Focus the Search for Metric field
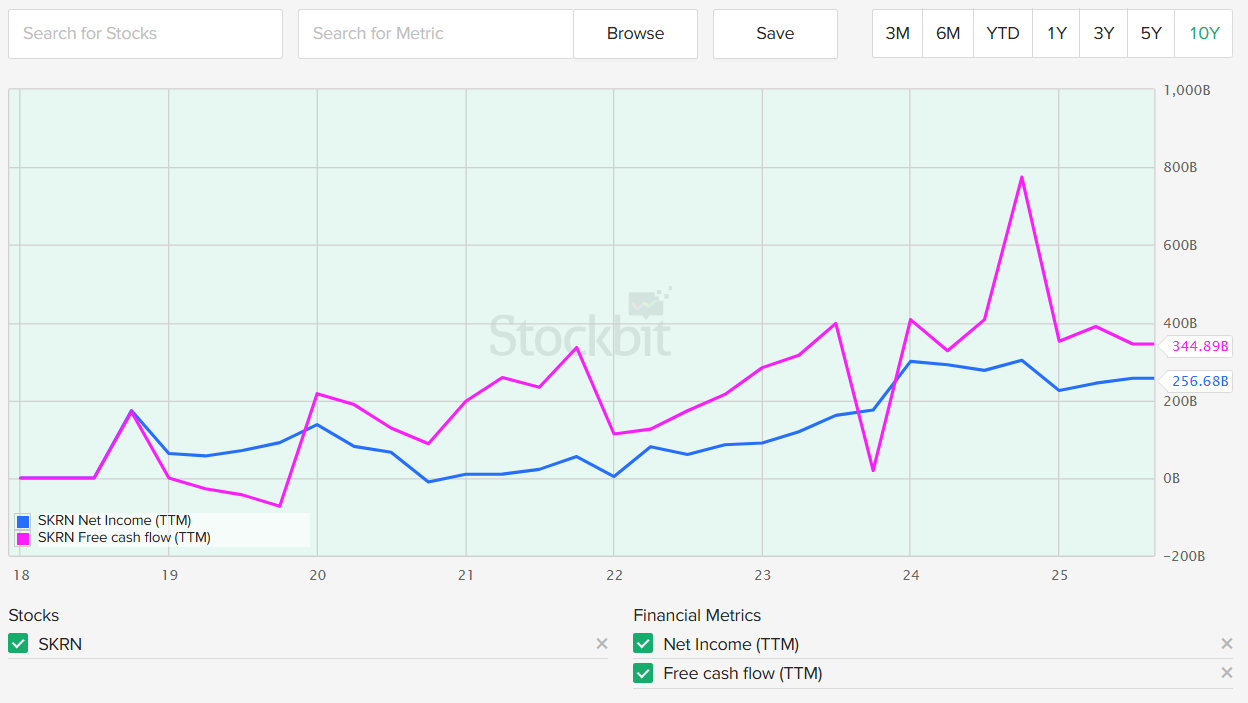1248x703 pixels. coord(436,34)
